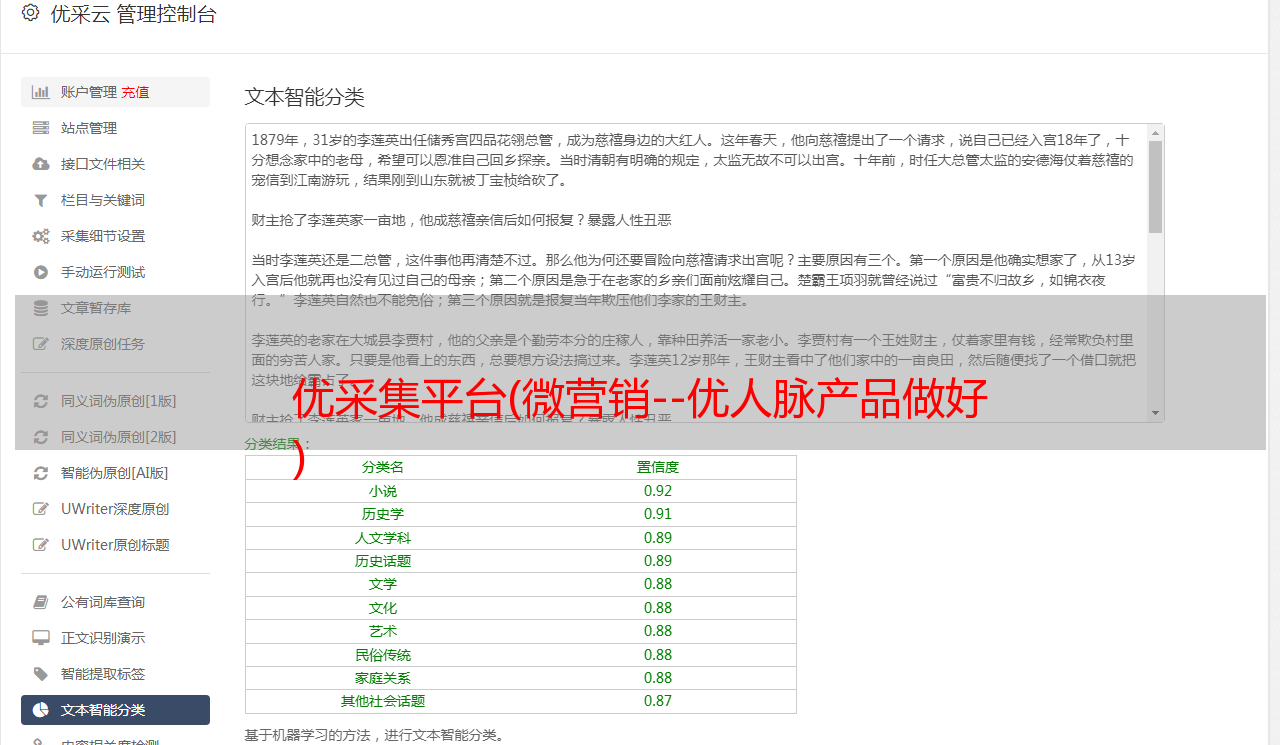The height and width of the screenshot is (745, 1280).
Task: Click the monitor icon for 正文识别演示
Action: 40,638
